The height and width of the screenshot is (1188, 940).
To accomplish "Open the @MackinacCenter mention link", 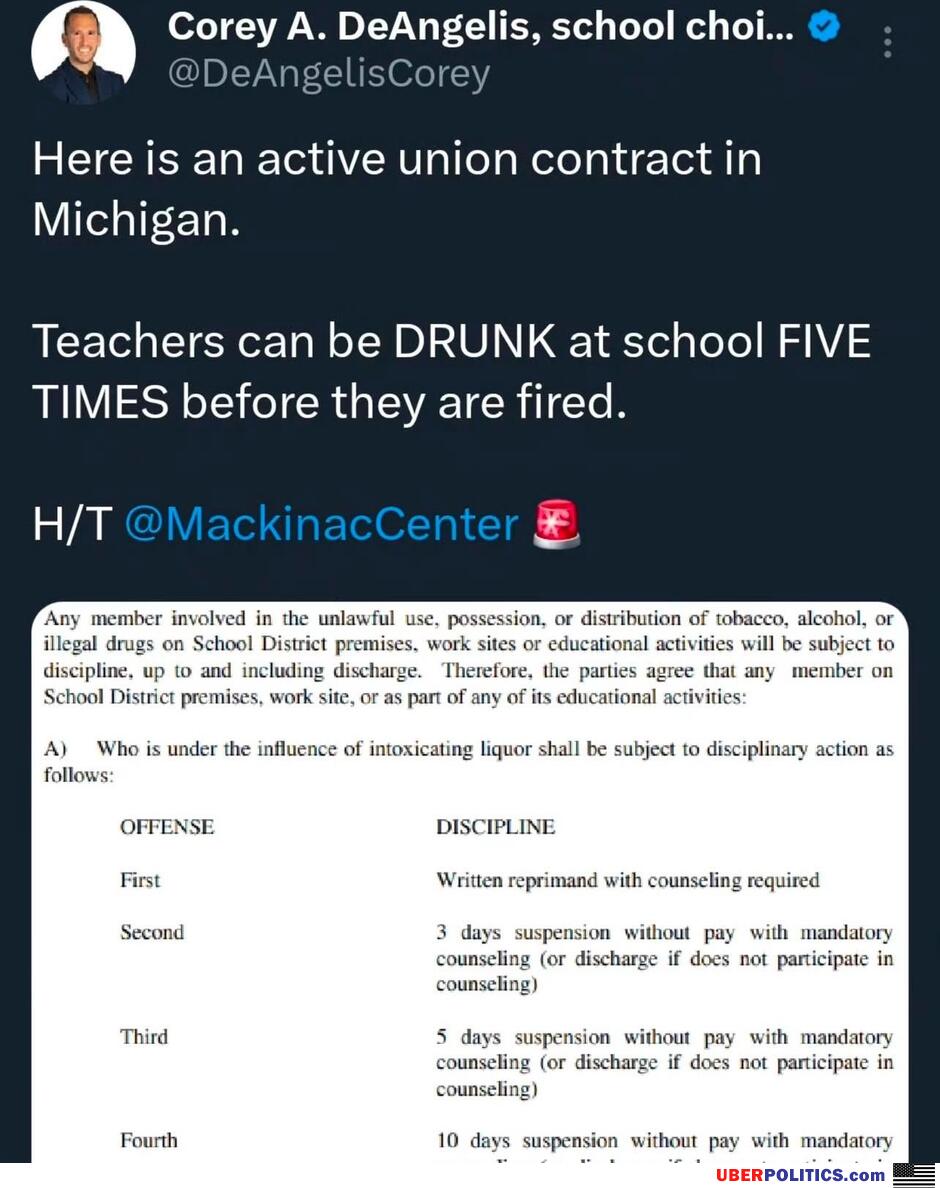I will click(x=321, y=524).
